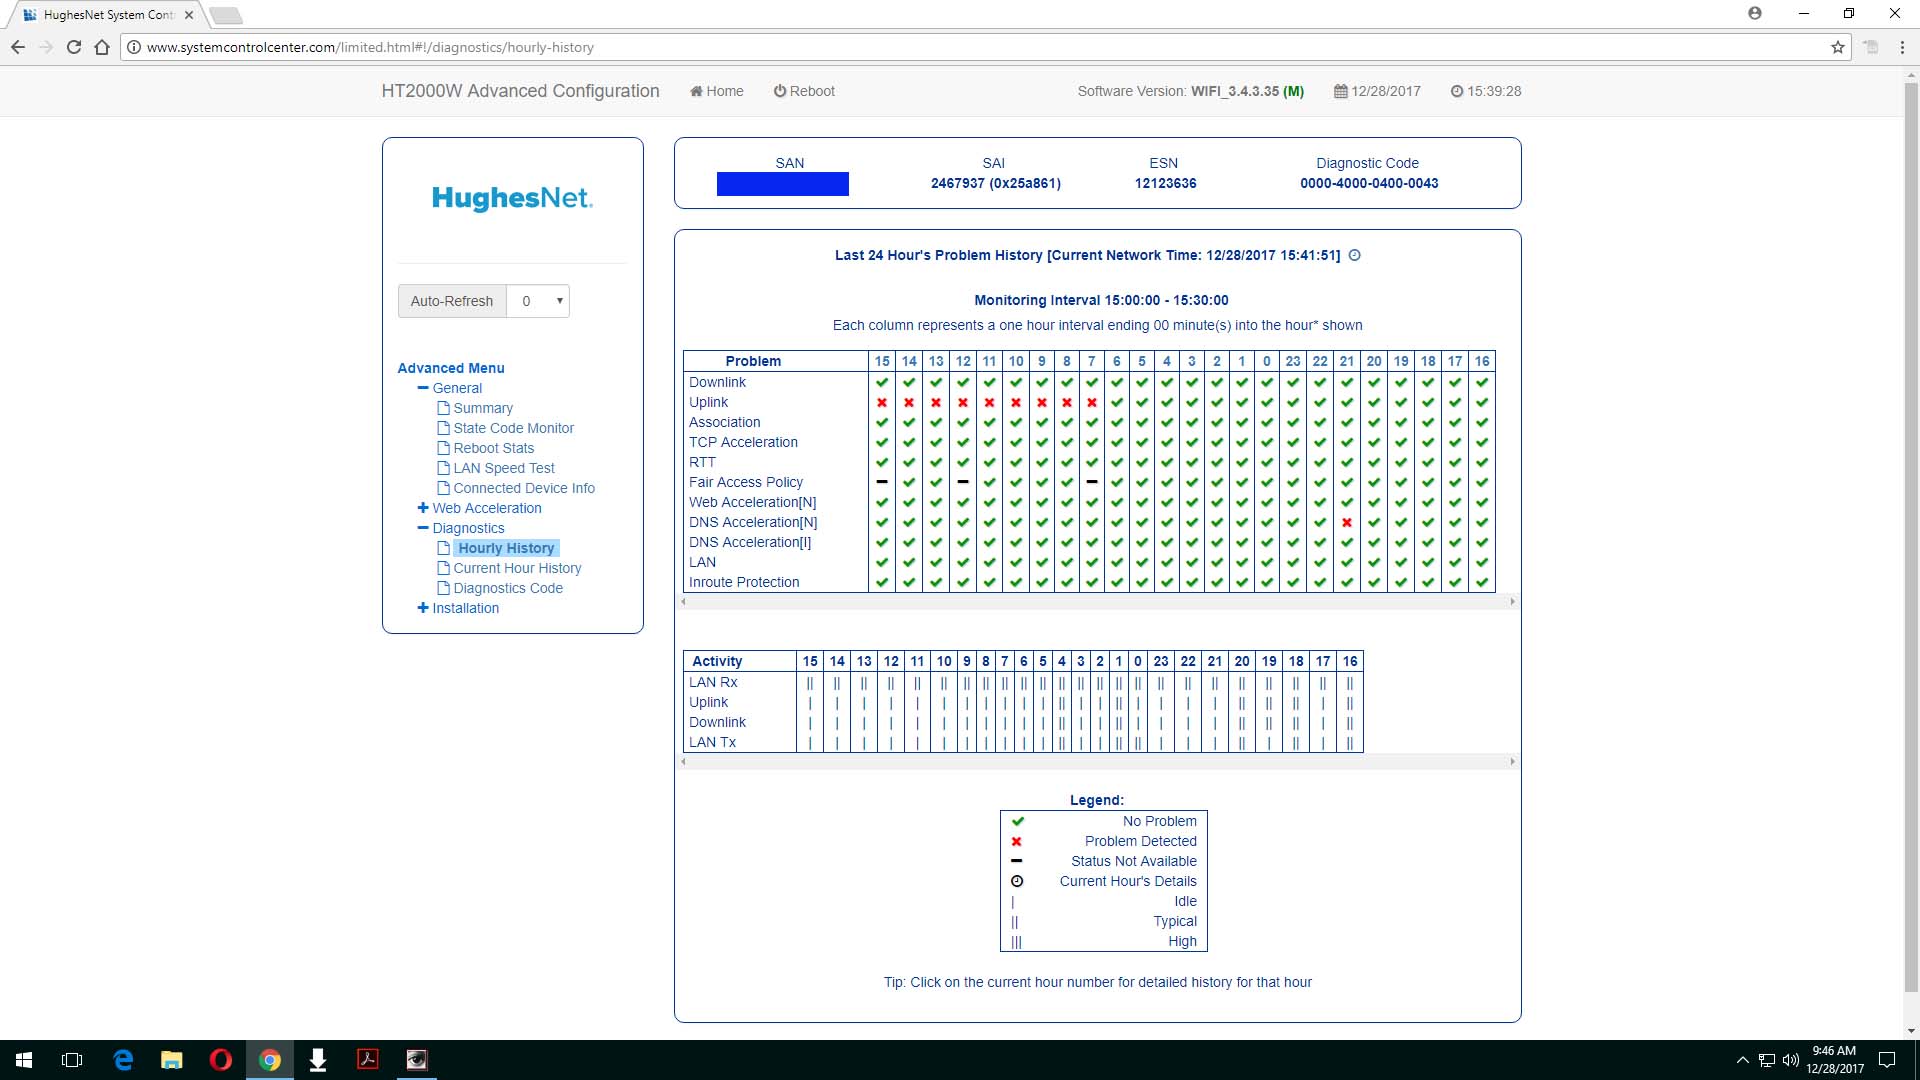Click the red X for Uplink at hour 15
Screen dimensions: 1920x1080
point(882,402)
